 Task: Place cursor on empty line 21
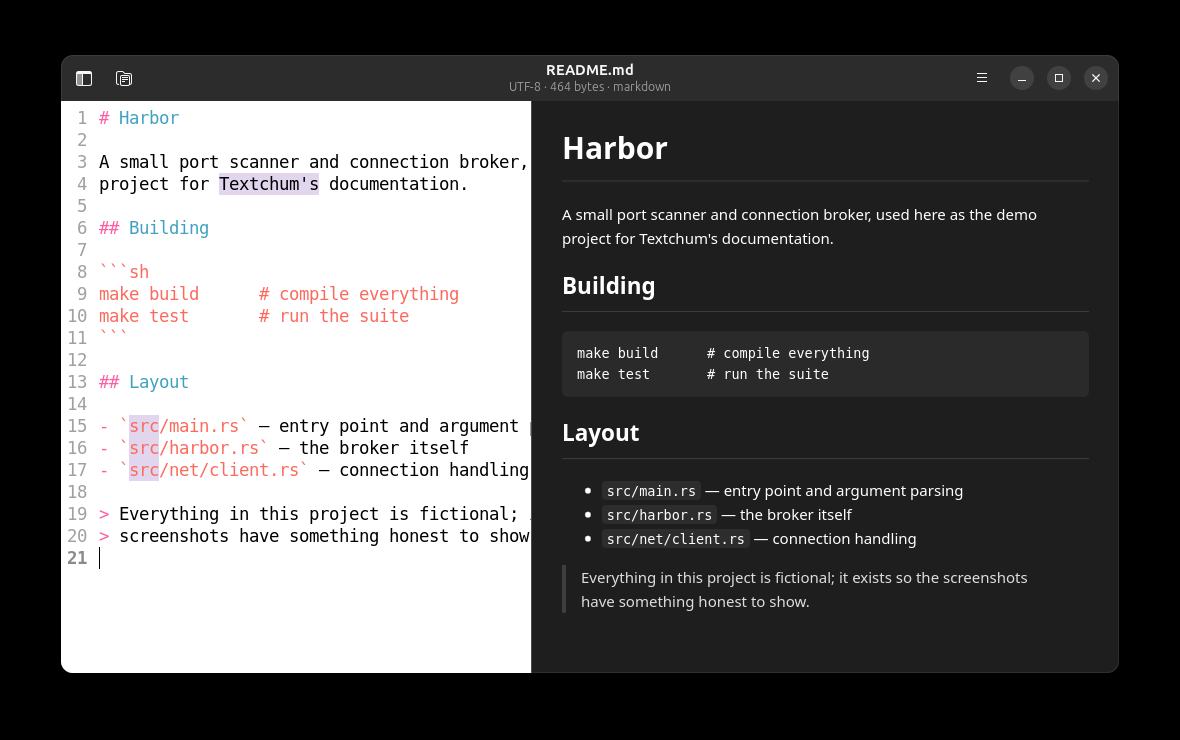[314, 558]
